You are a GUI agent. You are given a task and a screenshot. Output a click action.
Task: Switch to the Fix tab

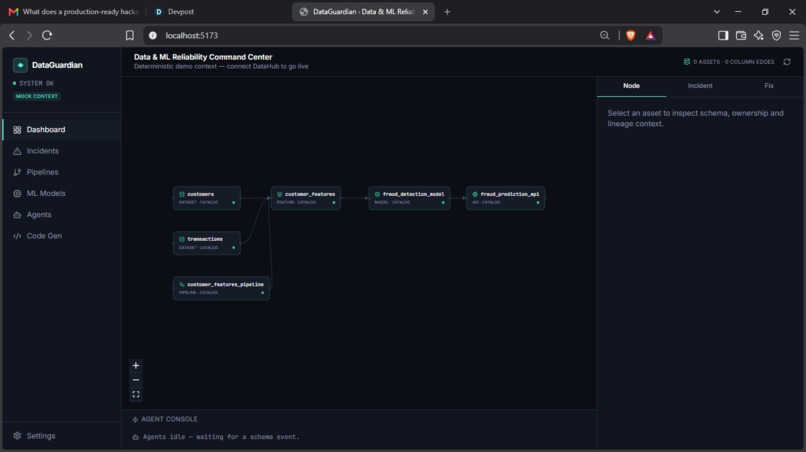[x=768, y=86]
